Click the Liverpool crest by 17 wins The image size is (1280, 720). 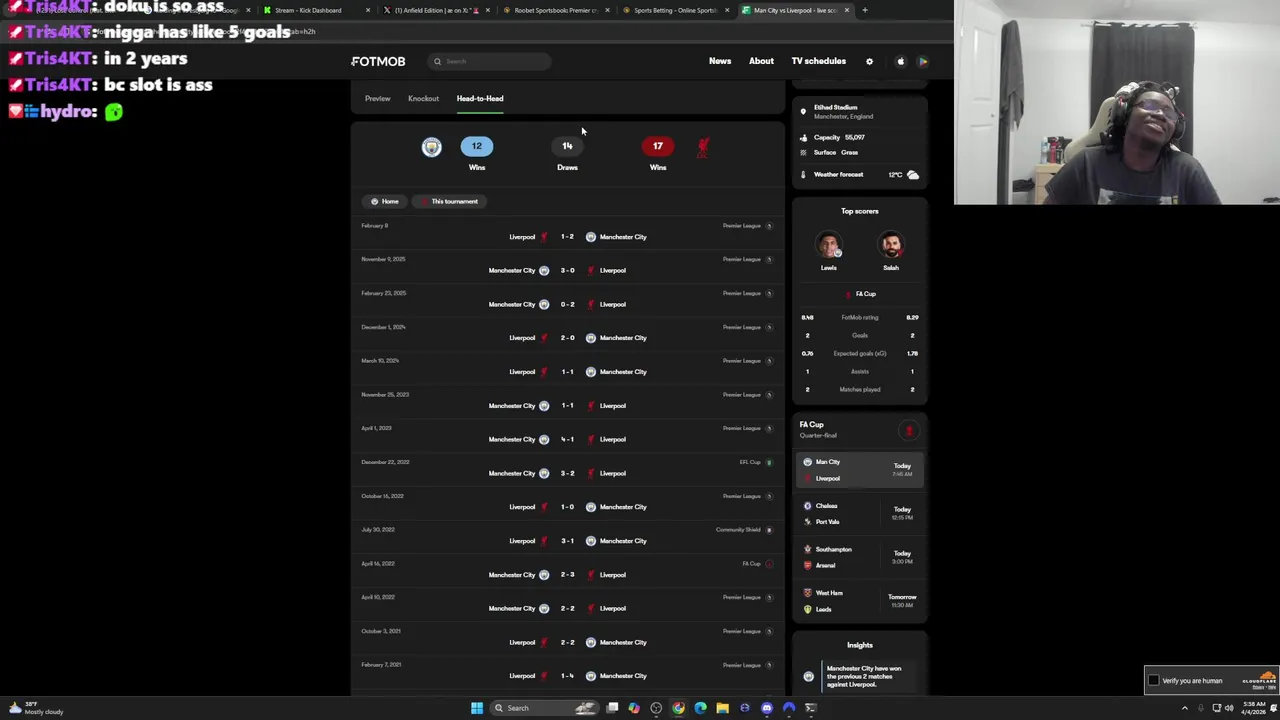pos(702,148)
